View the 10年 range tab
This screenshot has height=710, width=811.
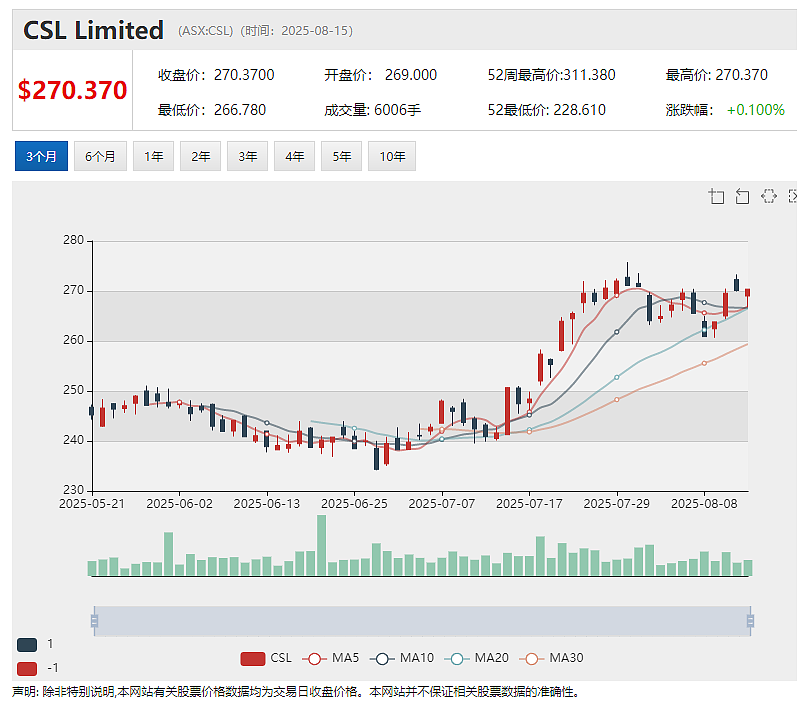[392, 156]
